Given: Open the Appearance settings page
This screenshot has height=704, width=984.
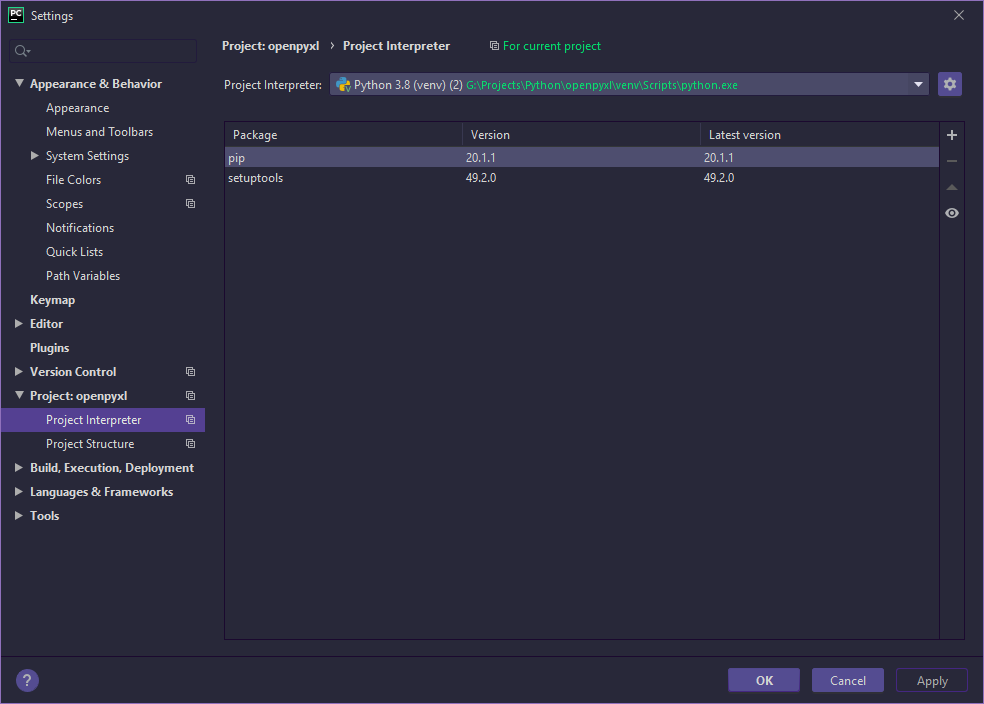Looking at the screenshot, I should click(x=77, y=108).
